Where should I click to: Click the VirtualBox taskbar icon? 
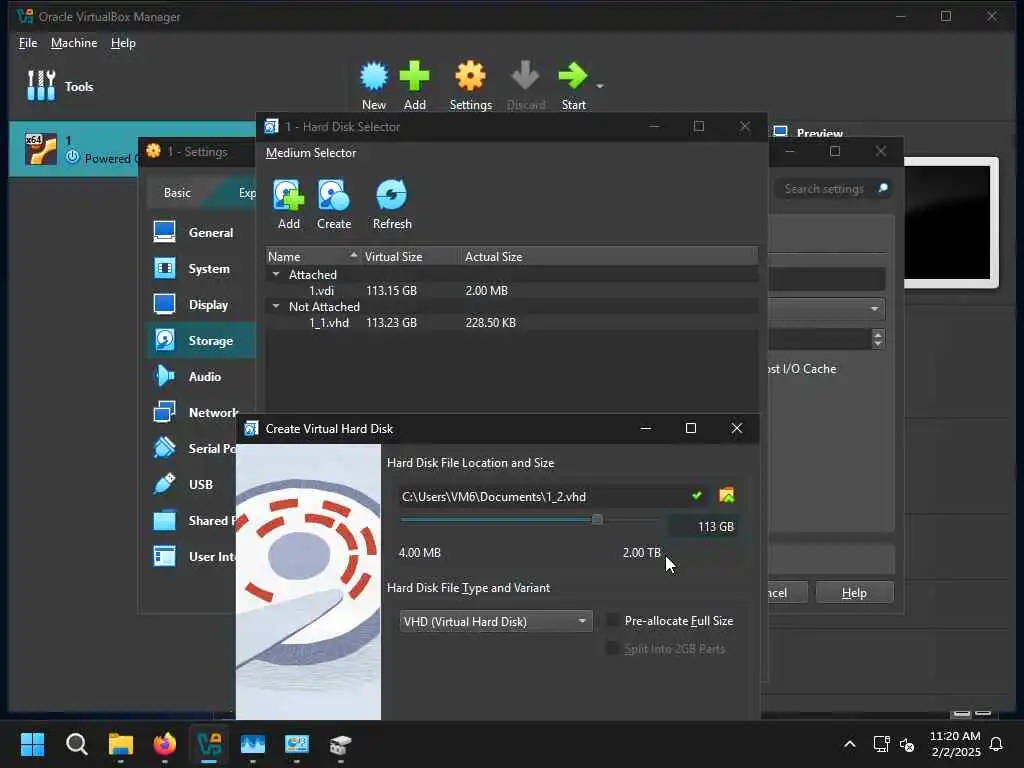[209, 744]
